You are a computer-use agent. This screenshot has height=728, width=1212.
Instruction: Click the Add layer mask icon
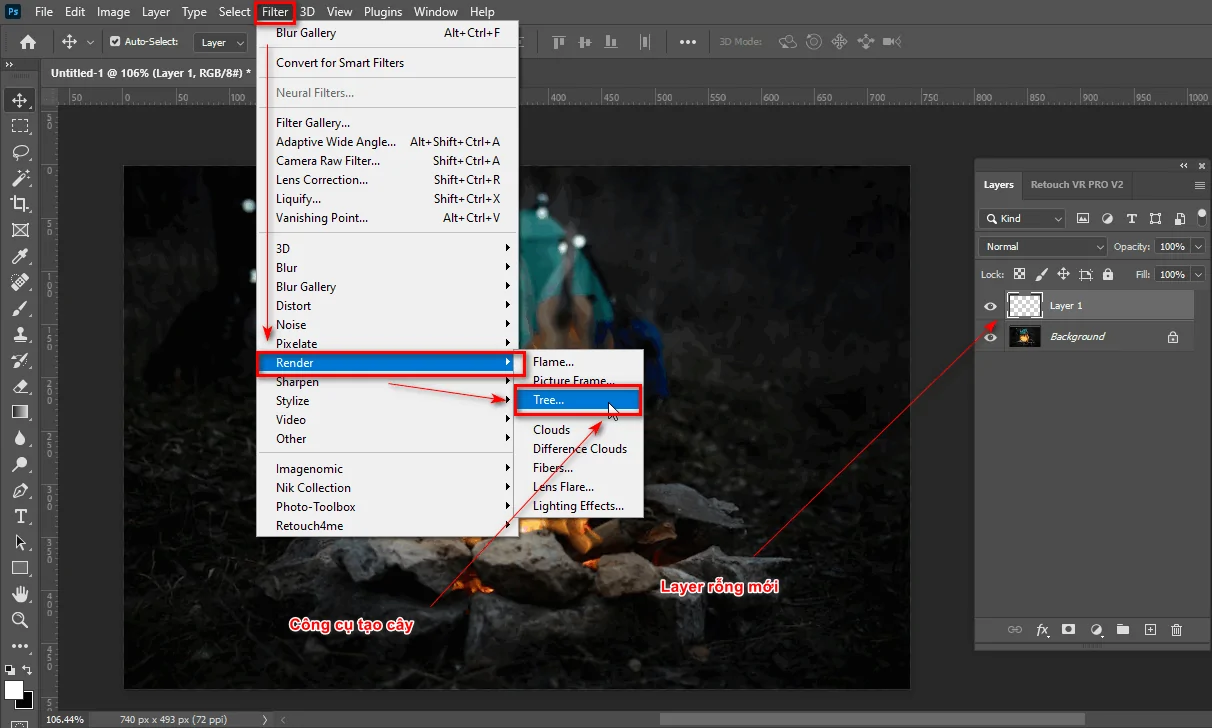coord(1068,630)
